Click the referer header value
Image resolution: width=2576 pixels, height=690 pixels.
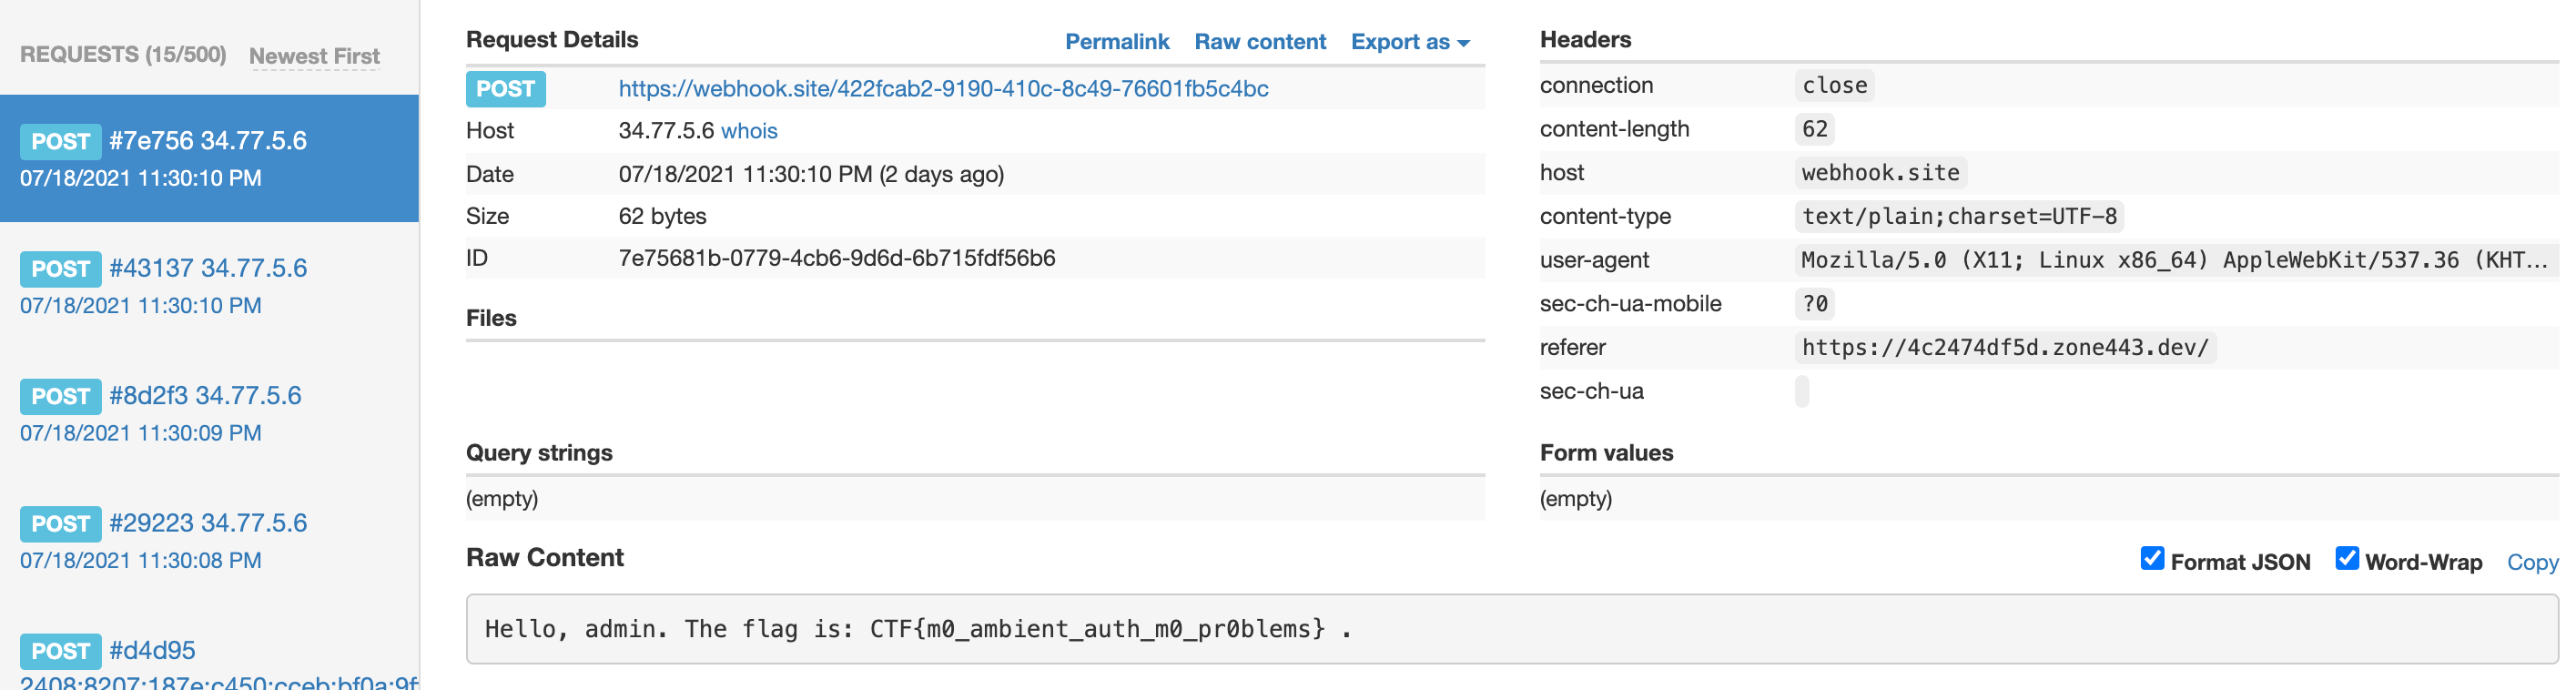coord(2005,348)
